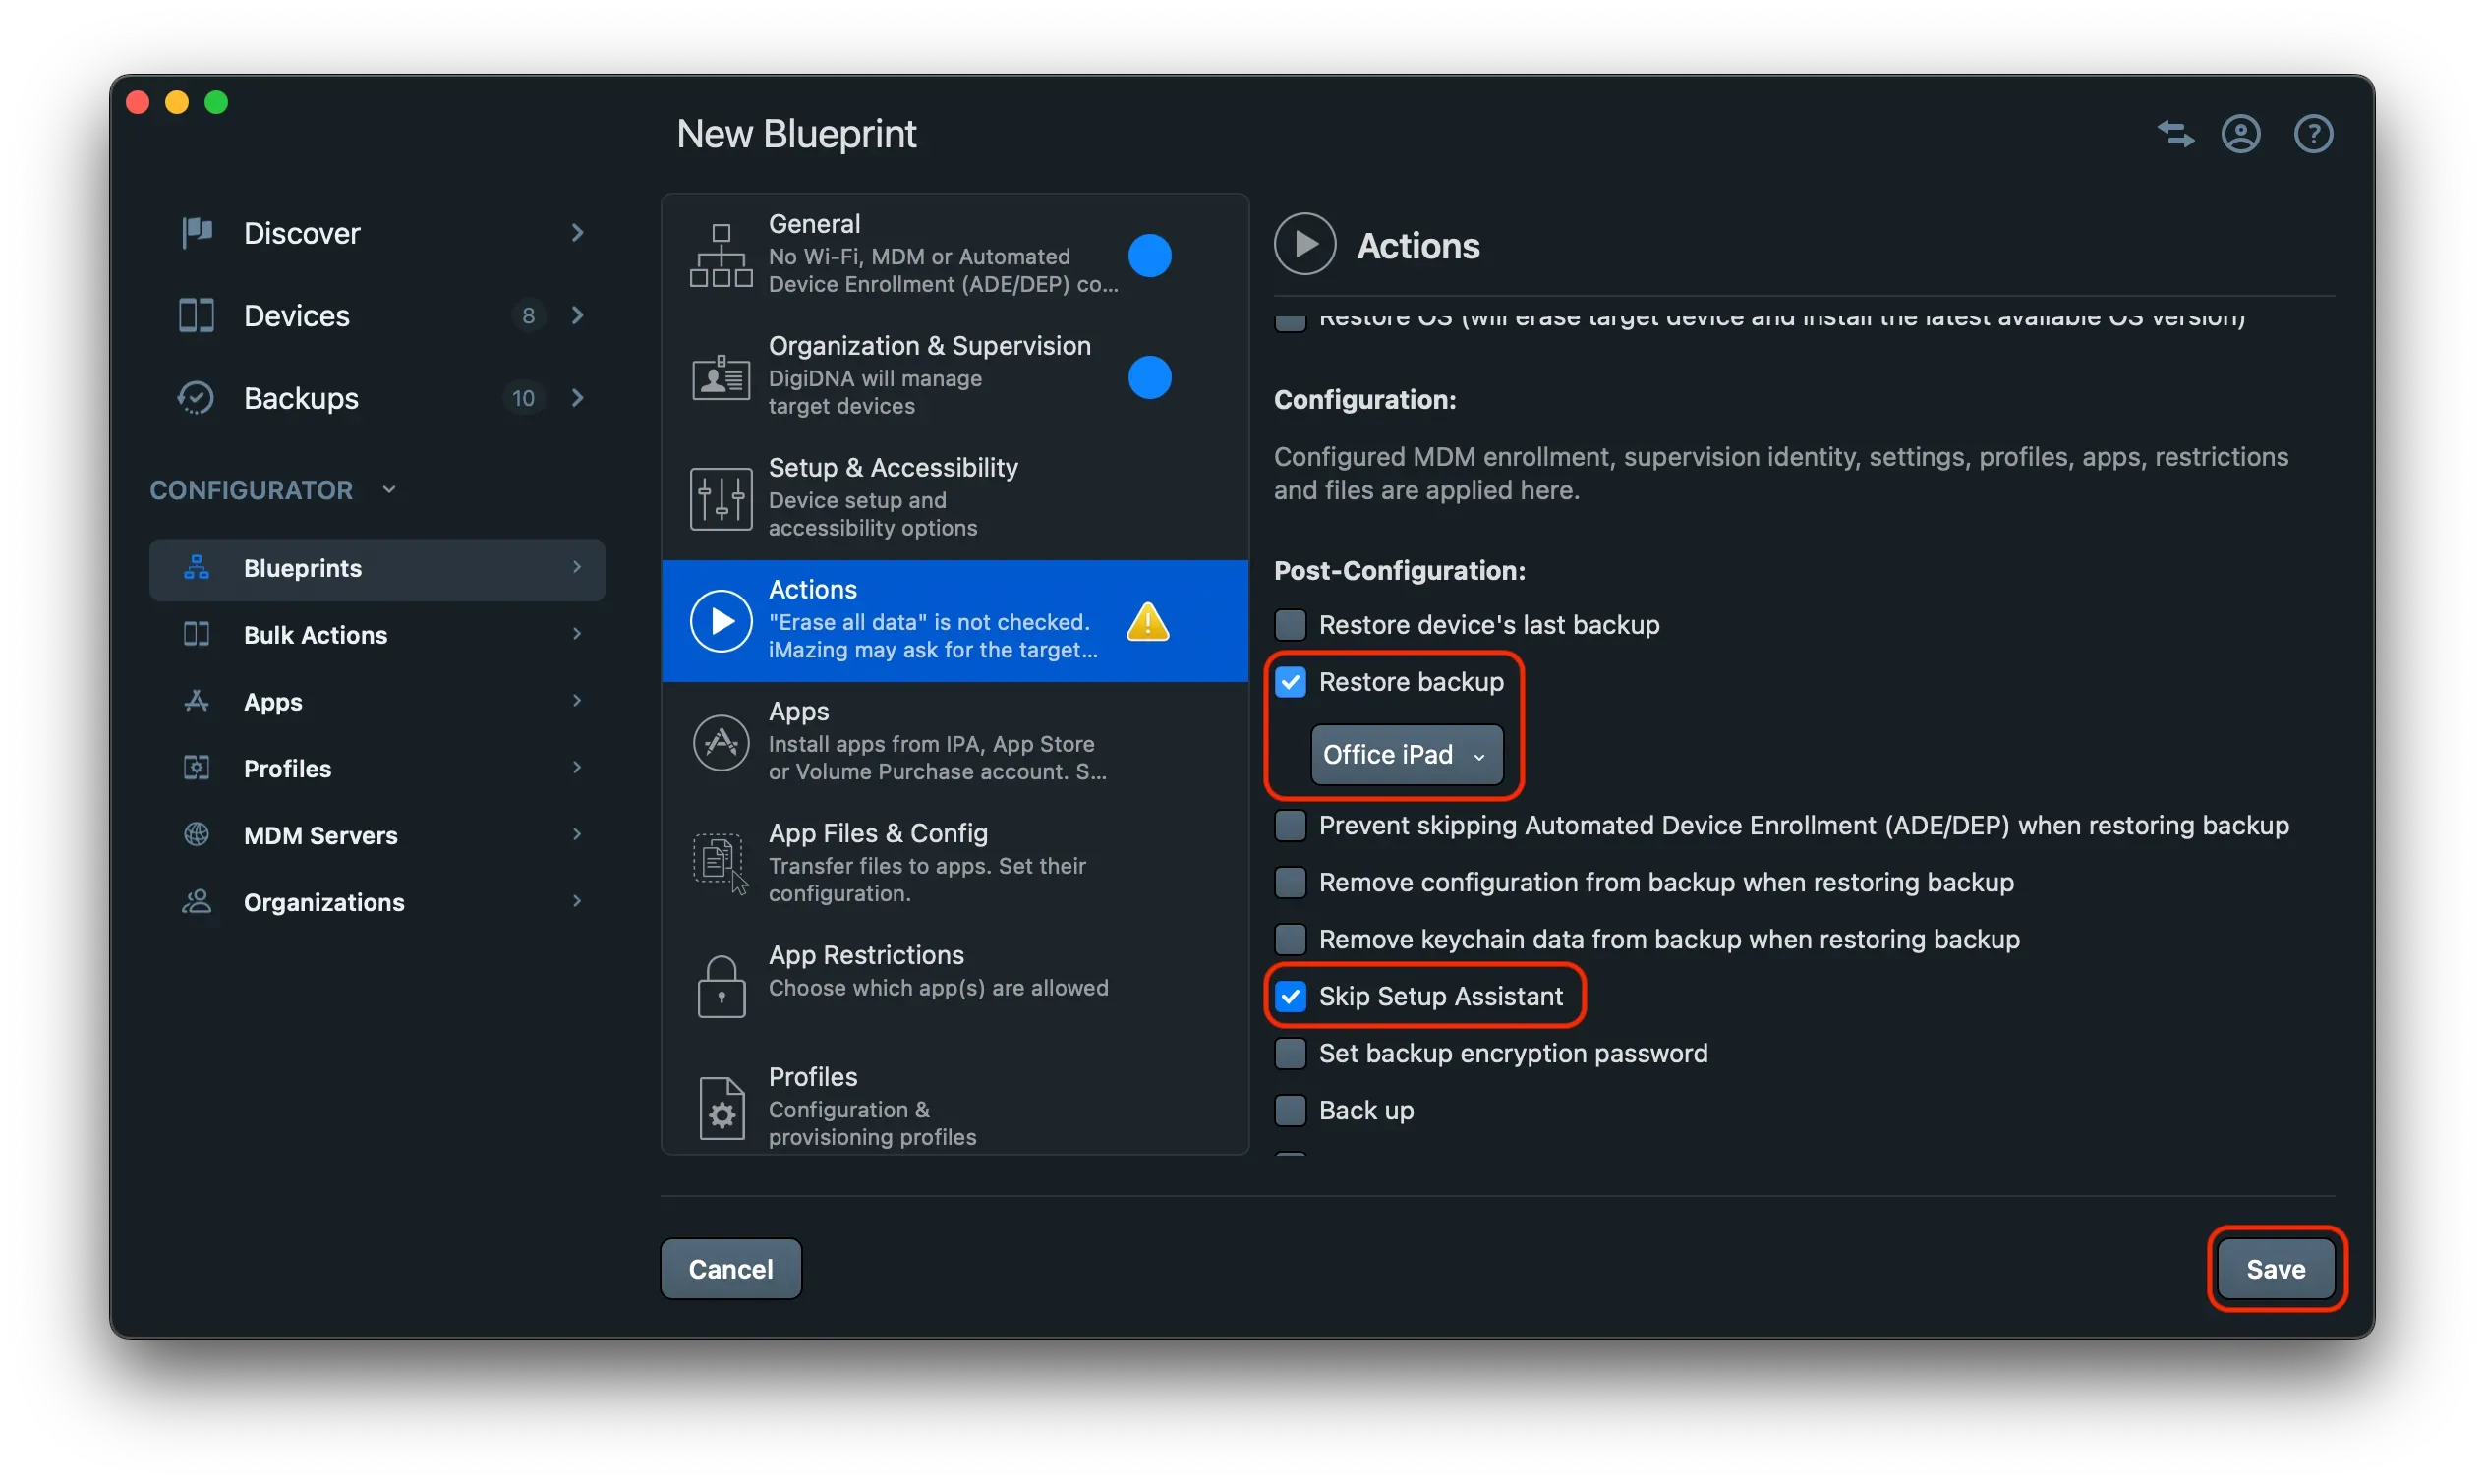Select the Organizations icon in sidebar
Image resolution: width=2485 pixels, height=1484 pixels.
pyautogui.click(x=196, y=901)
